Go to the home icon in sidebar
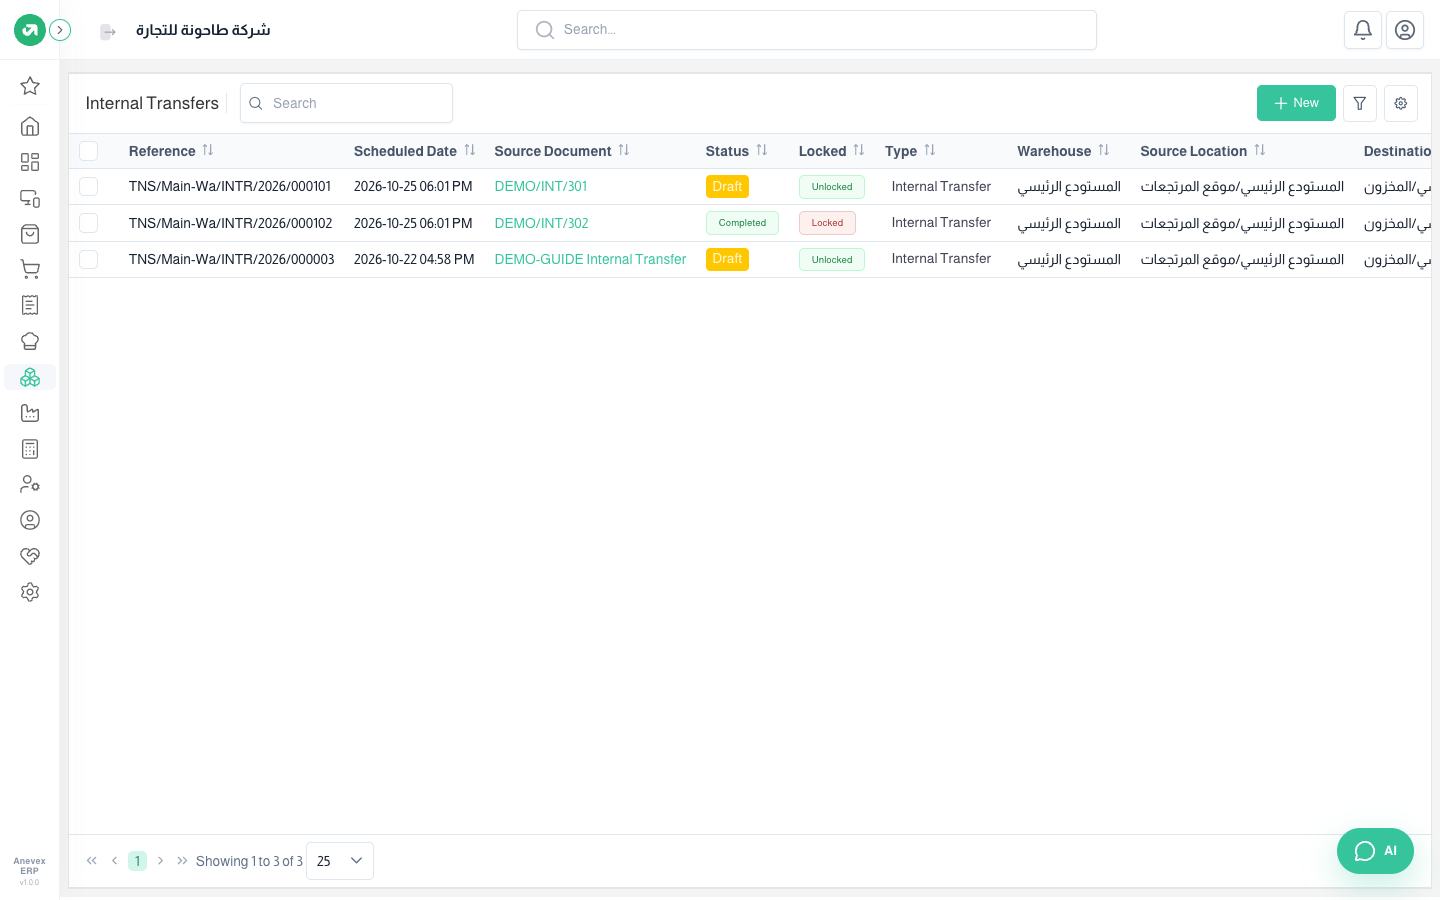This screenshot has width=1440, height=900. tap(30, 126)
